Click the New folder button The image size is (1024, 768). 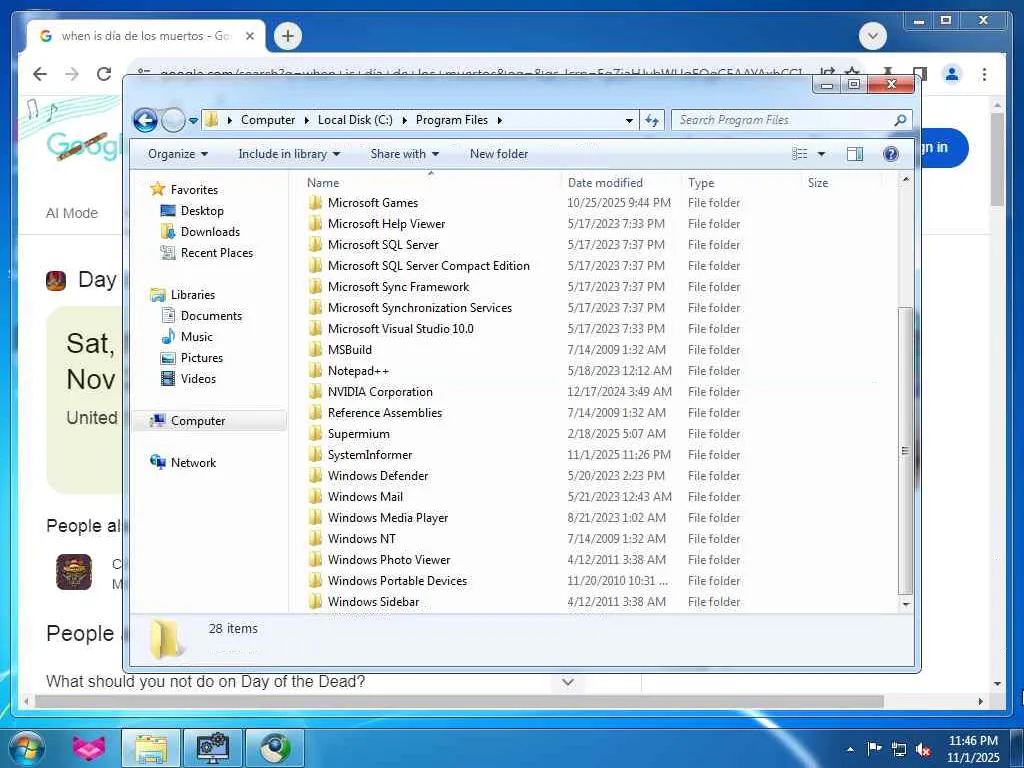click(x=499, y=154)
